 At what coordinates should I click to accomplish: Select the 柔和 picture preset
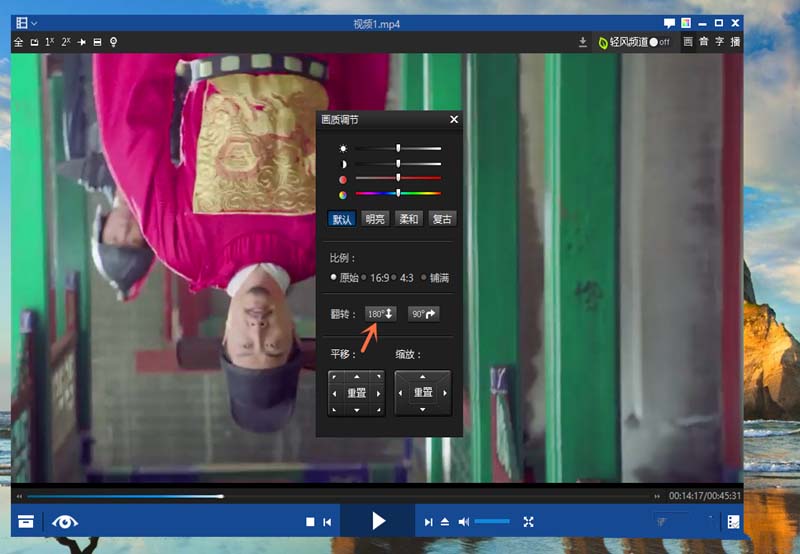click(409, 219)
